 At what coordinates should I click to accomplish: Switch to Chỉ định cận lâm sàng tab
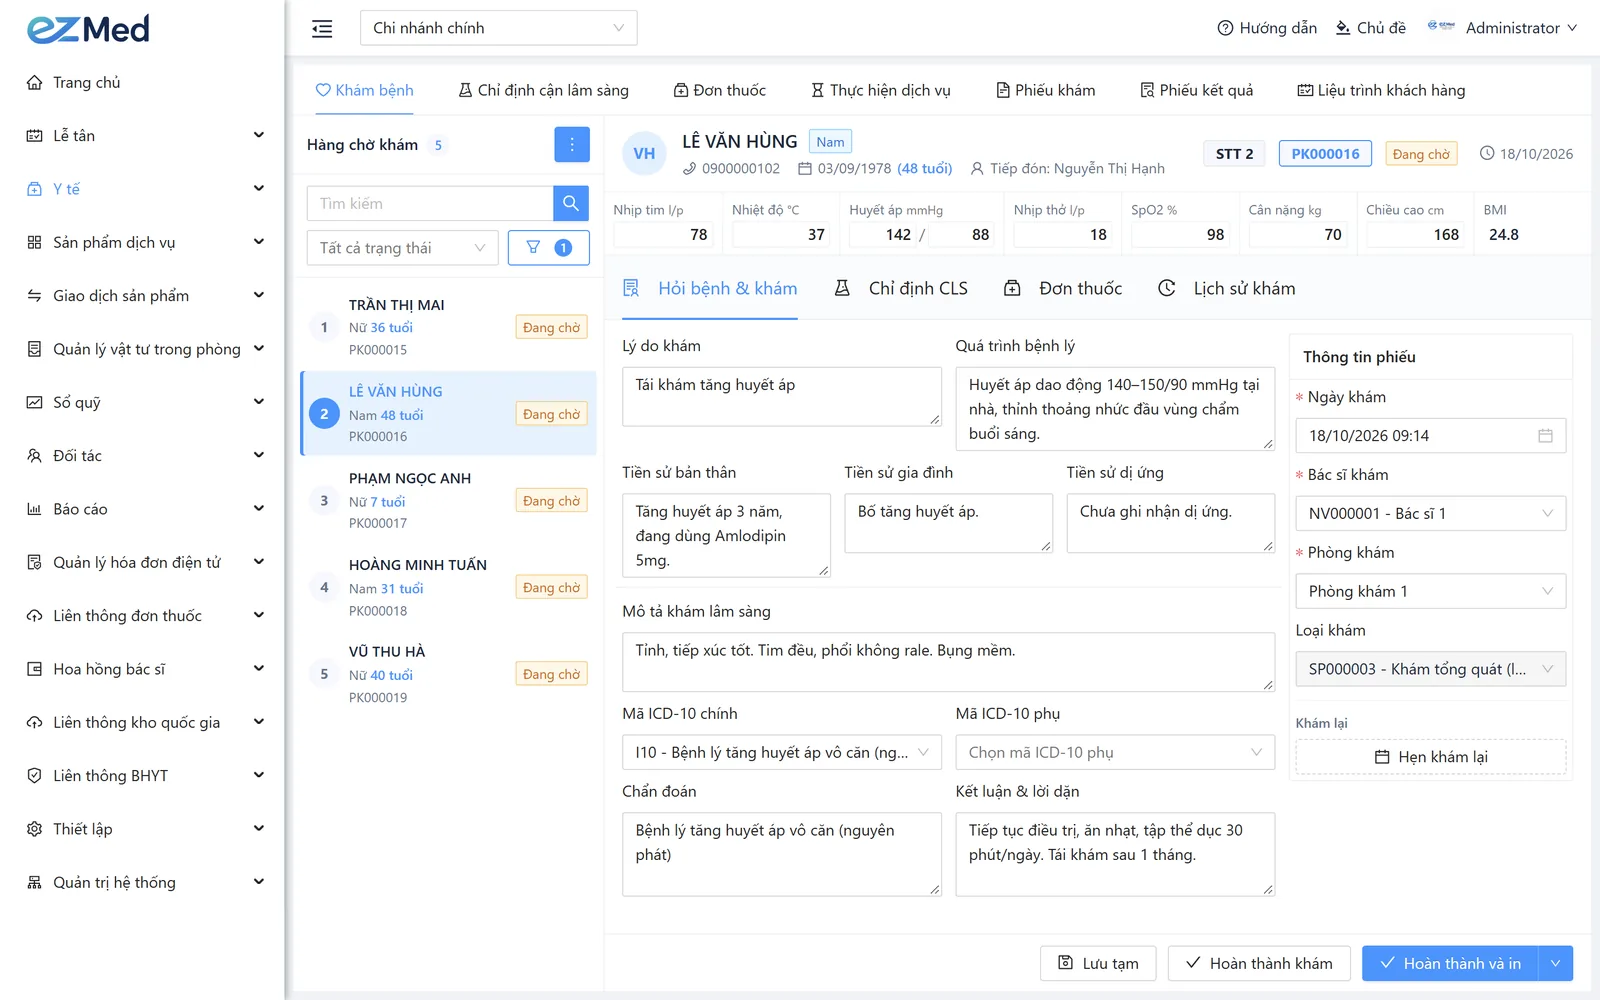pyautogui.click(x=543, y=90)
